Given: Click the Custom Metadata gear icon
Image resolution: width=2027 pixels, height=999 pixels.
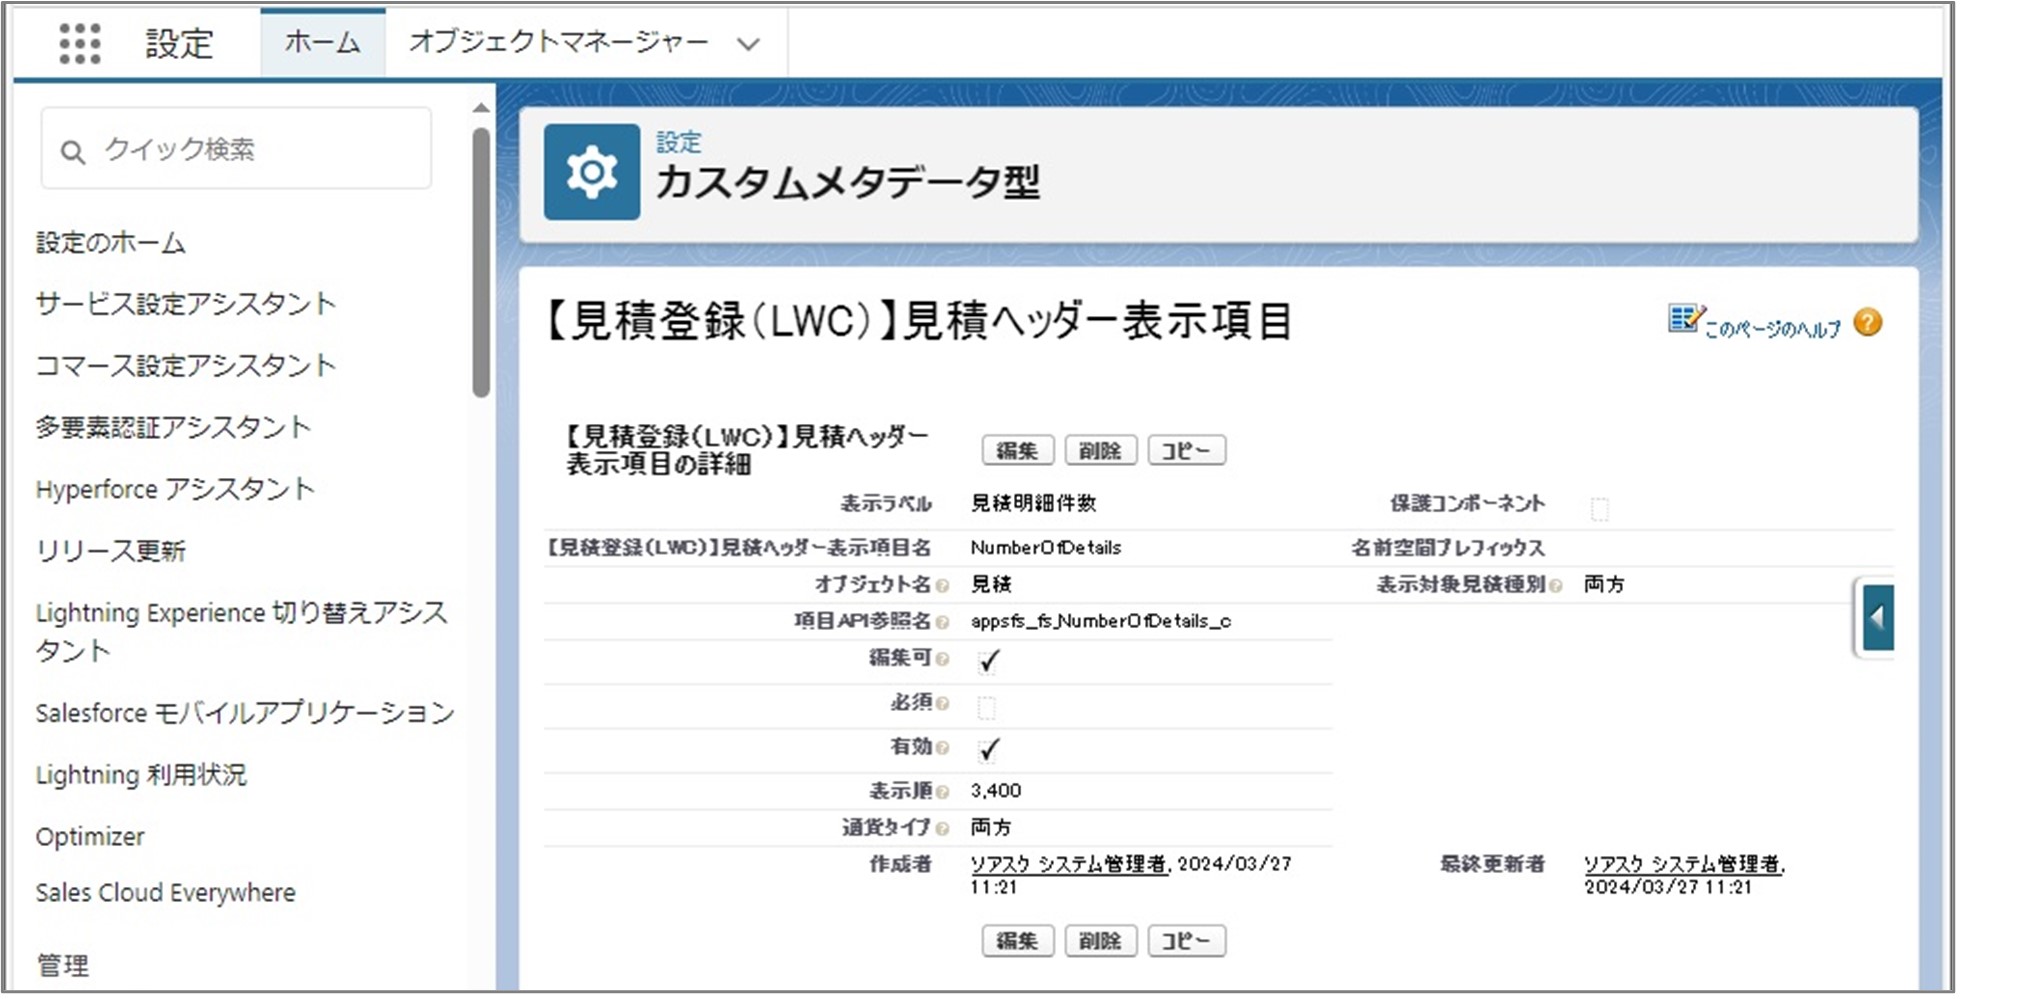Looking at the screenshot, I should [x=592, y=172].
